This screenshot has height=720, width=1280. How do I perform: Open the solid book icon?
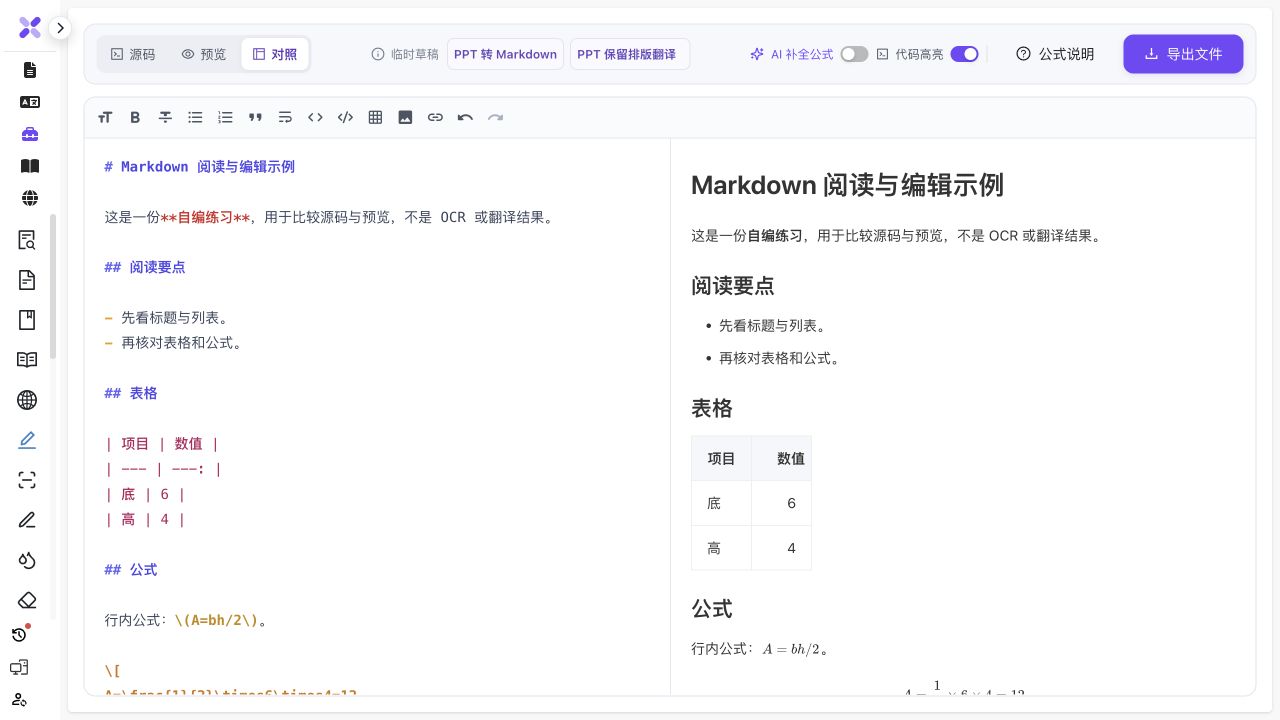(x=30, y=166)
